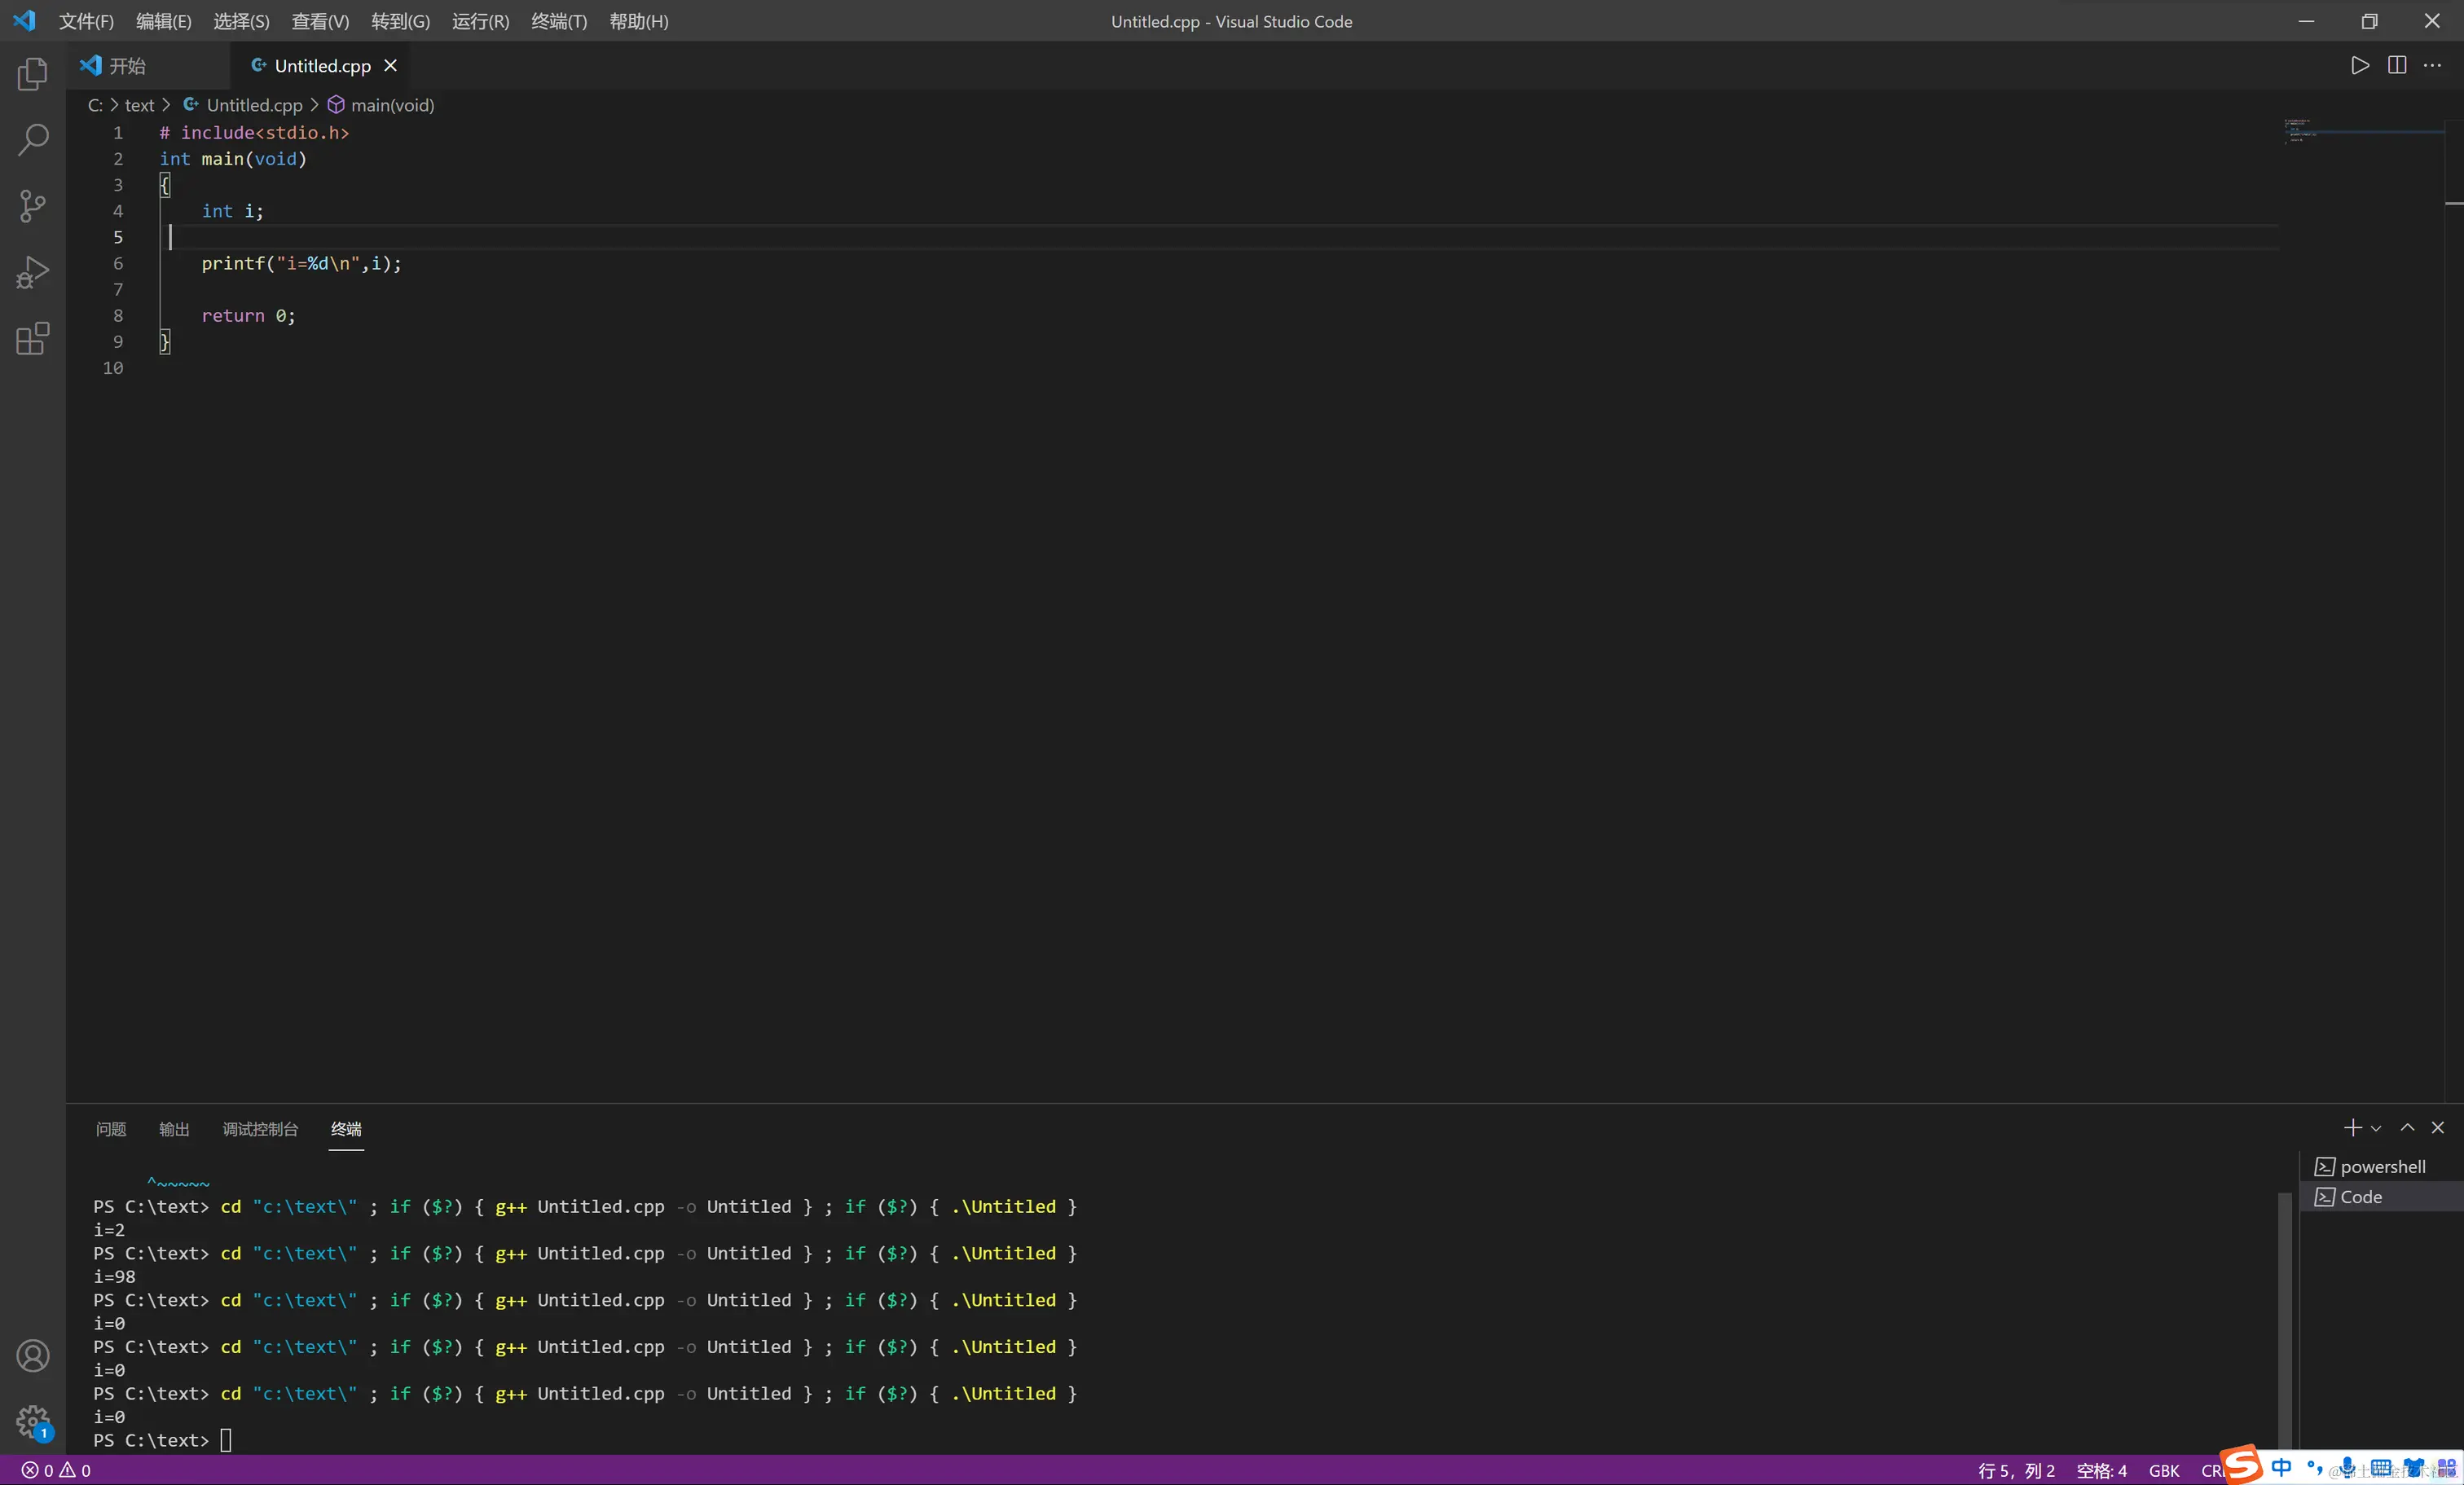
Task: Open the Manage gear settings icon
Action: 32,1420
